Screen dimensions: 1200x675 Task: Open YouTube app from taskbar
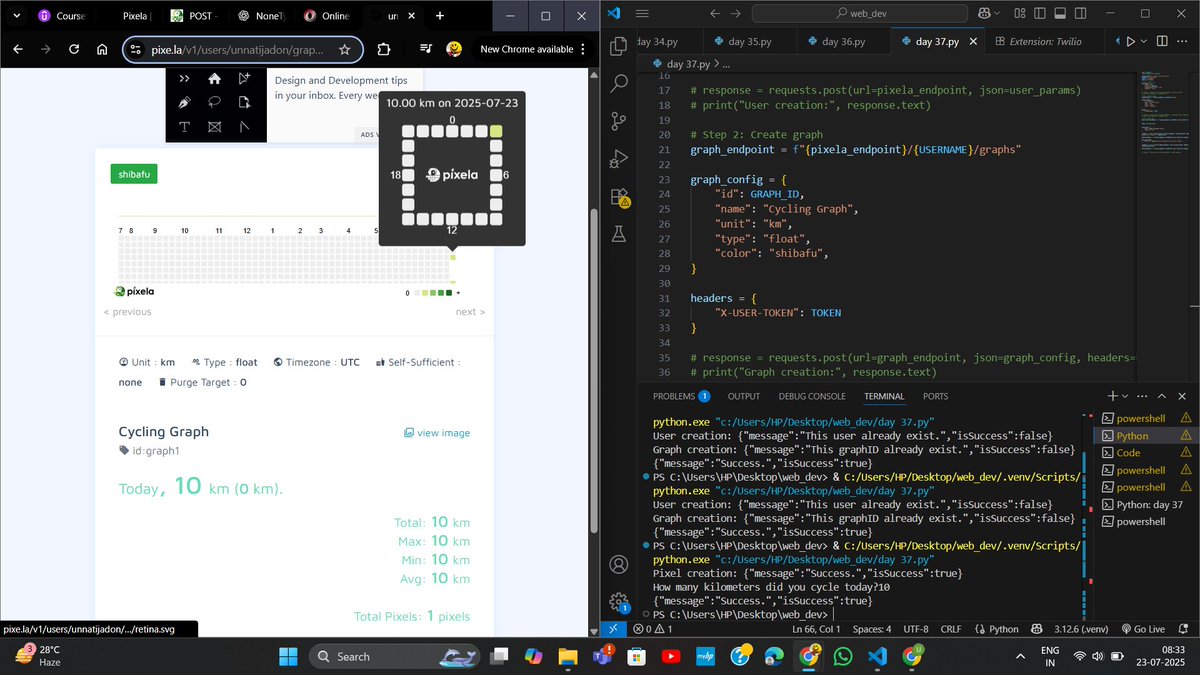click(670, 657)
